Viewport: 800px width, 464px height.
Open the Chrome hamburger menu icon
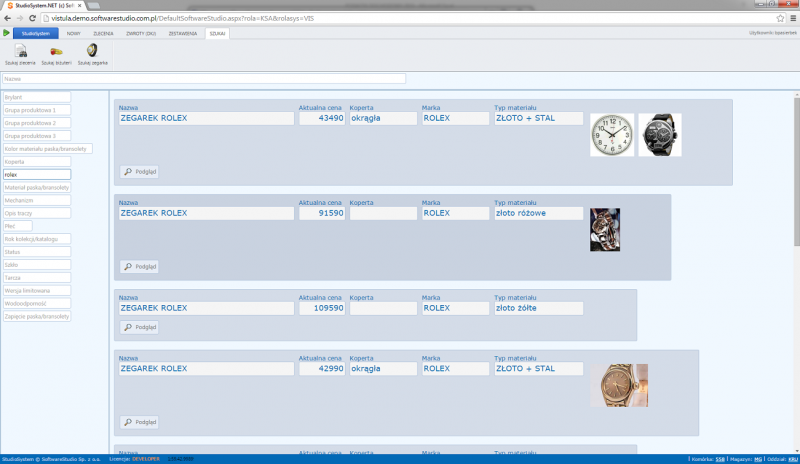(x=792, y=19)
